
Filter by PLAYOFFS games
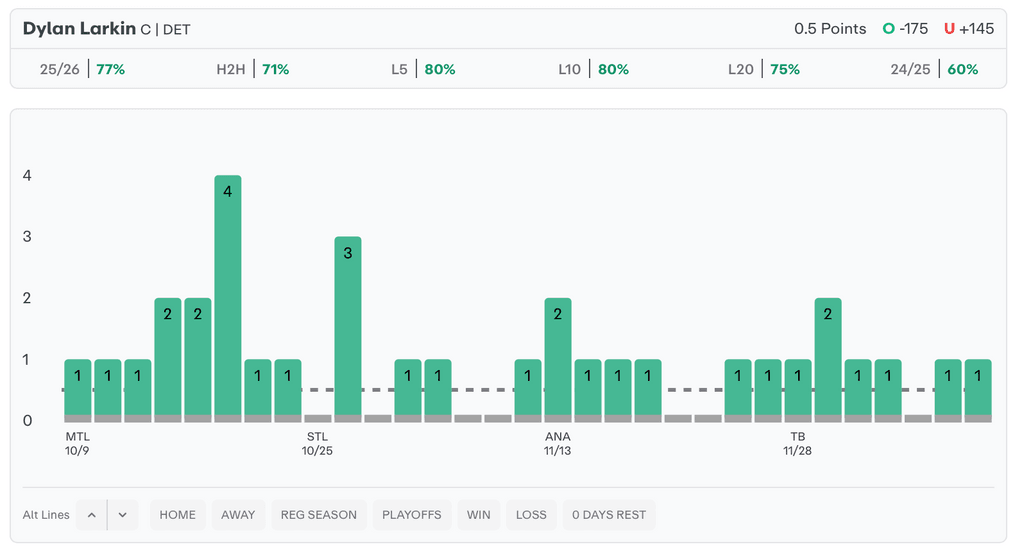(x=412, y=515)
